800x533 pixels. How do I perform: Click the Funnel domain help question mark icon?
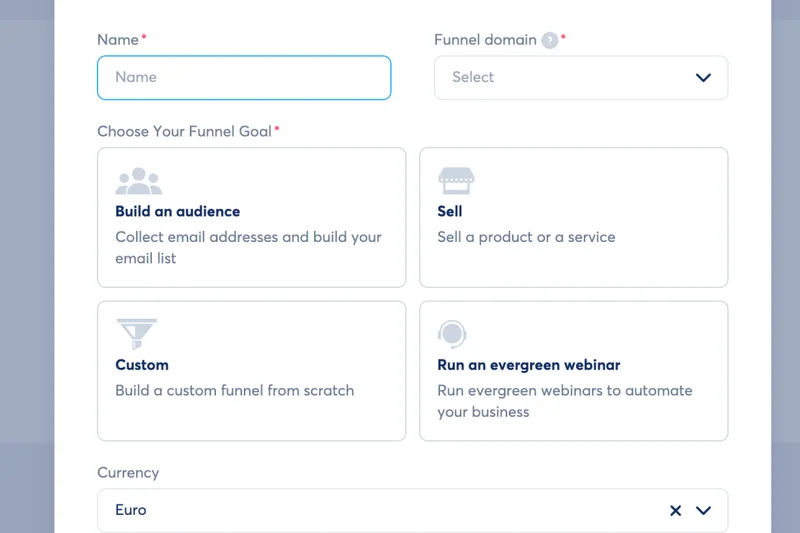point(549,40)
